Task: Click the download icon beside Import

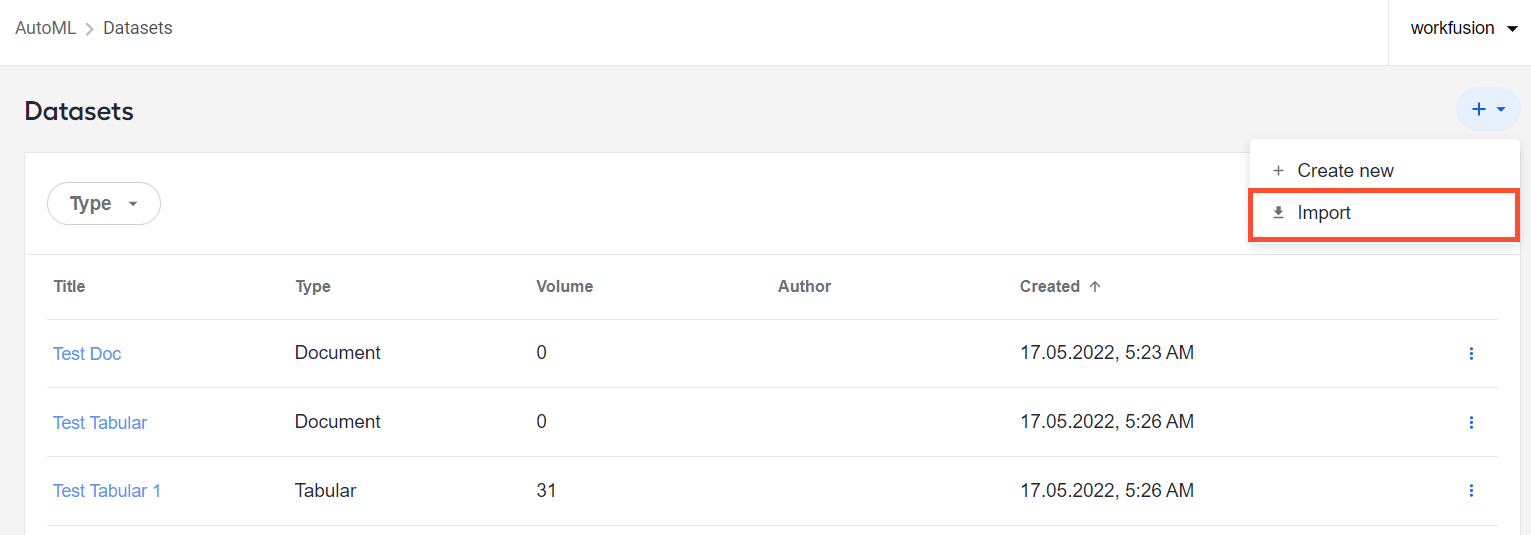Action: [x=1278, y=213]
